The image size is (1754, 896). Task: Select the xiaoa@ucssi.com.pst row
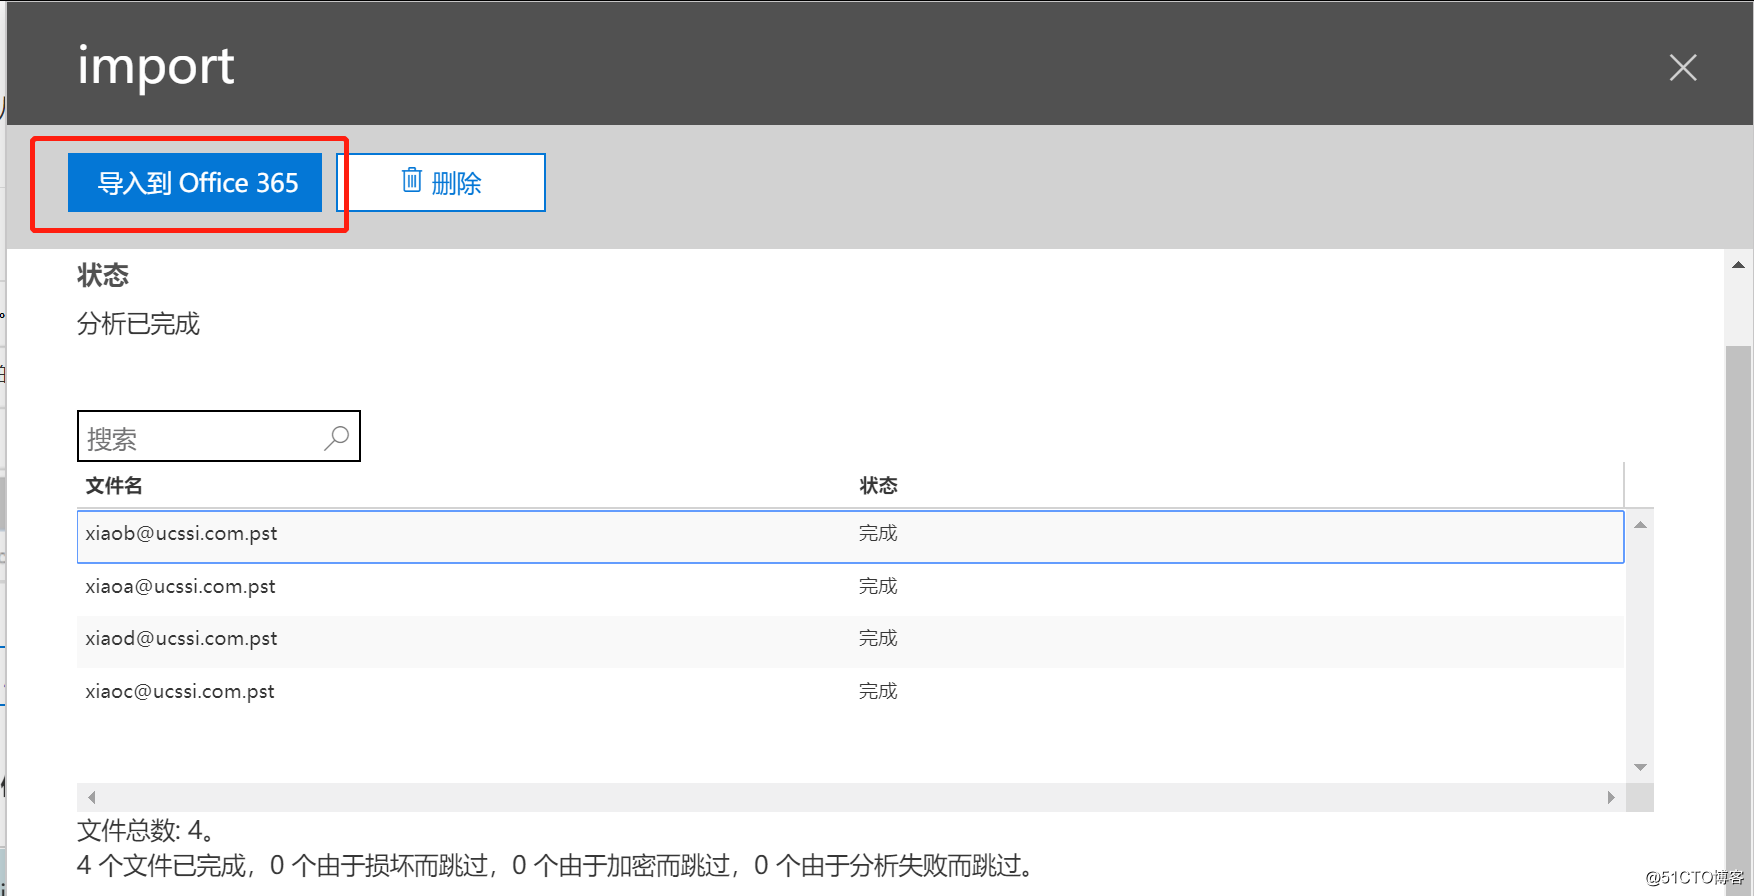point(850,589)
